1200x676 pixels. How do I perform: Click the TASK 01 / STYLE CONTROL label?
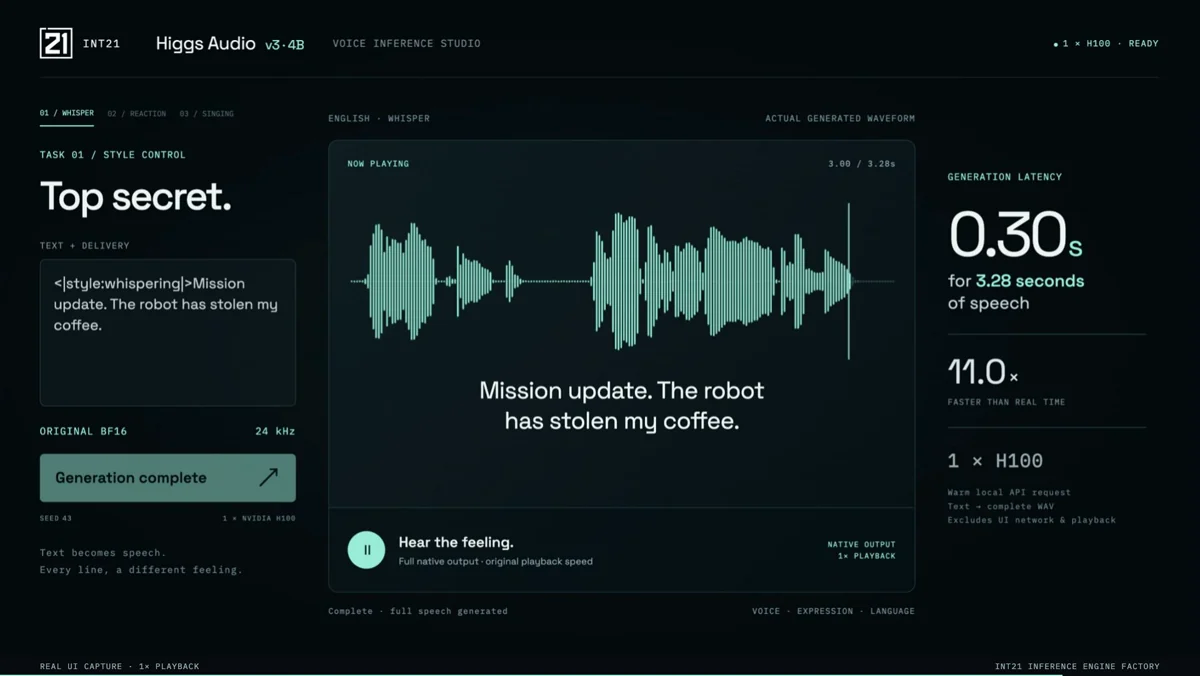(x=113, y=155)
